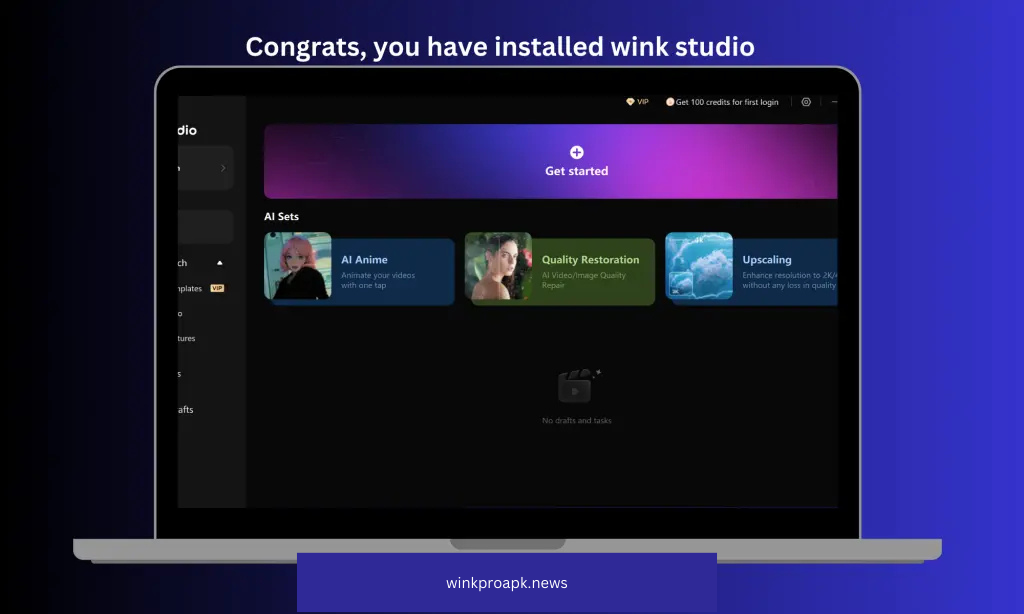Click the Get started plus icon
Screen dimensions: 1024x614
click(577, 152)
